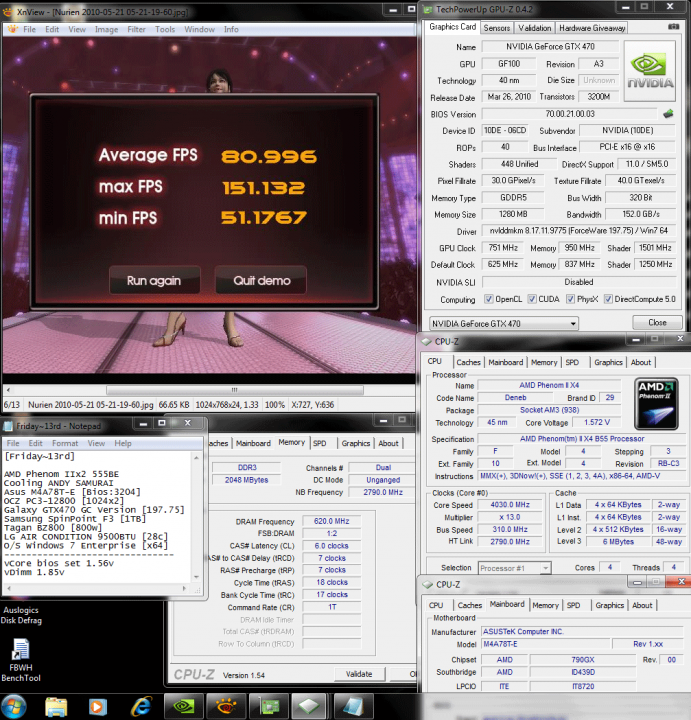Click Notepad icon in Friday~13rd title bar

coord(8,426)
